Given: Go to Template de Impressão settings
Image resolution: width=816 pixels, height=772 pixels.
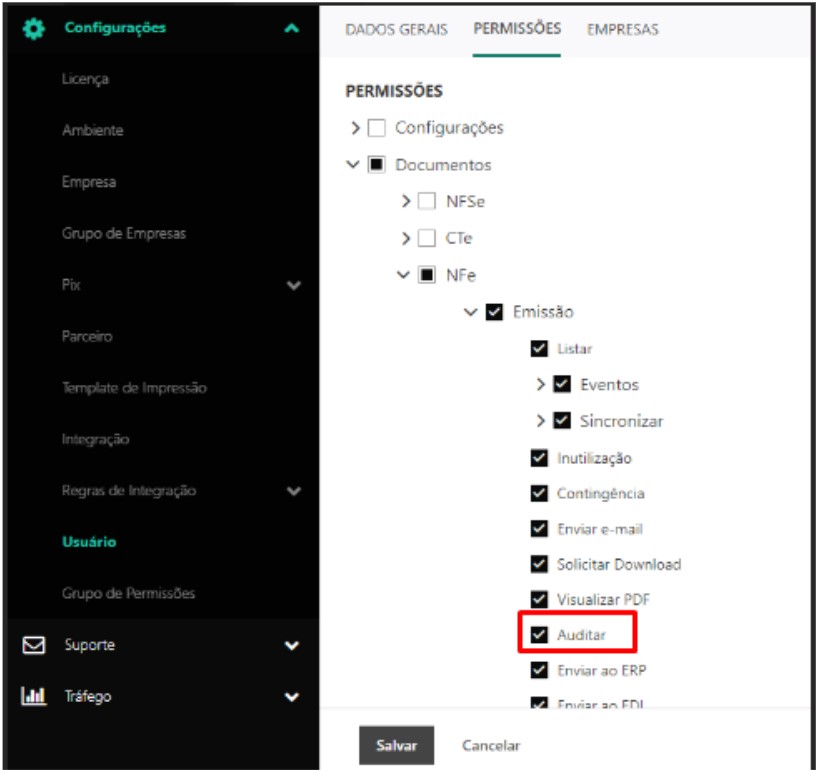Looking at the screenshot, I should pos(134,388).
